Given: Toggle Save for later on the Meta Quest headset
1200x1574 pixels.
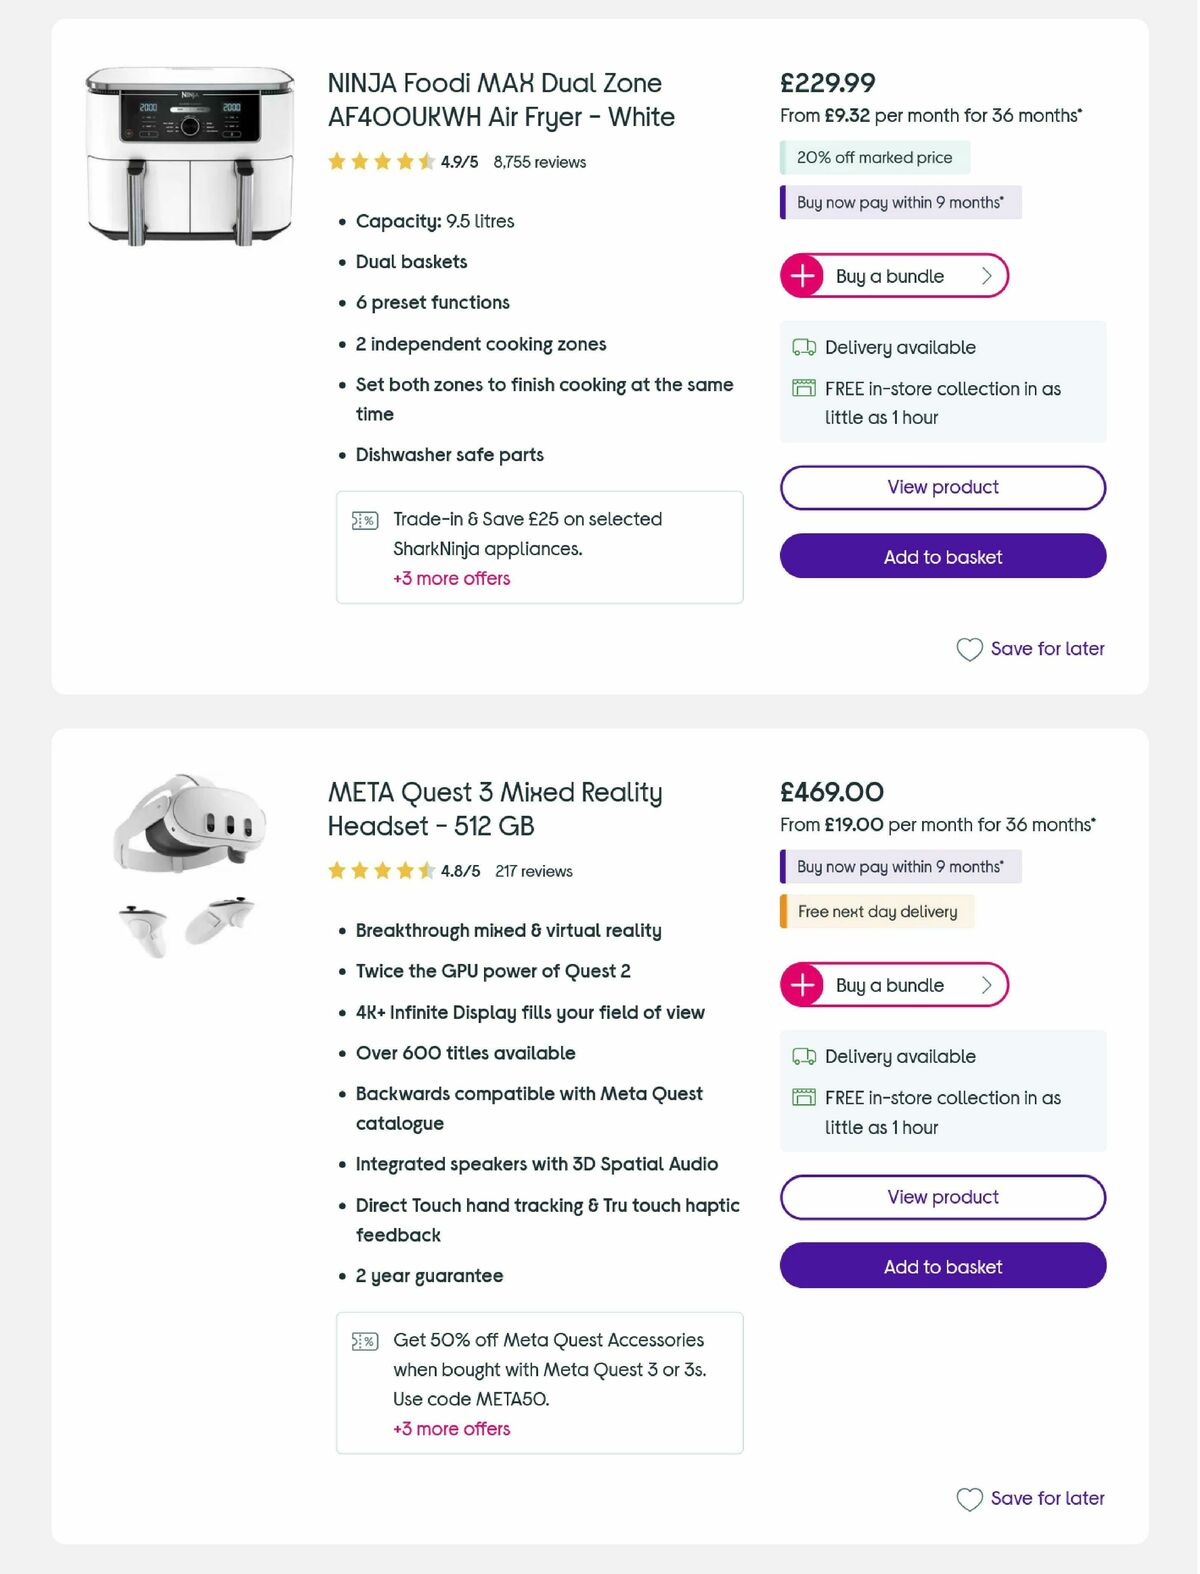Looking at the screenshot, I should [x=1031, y=1498].
